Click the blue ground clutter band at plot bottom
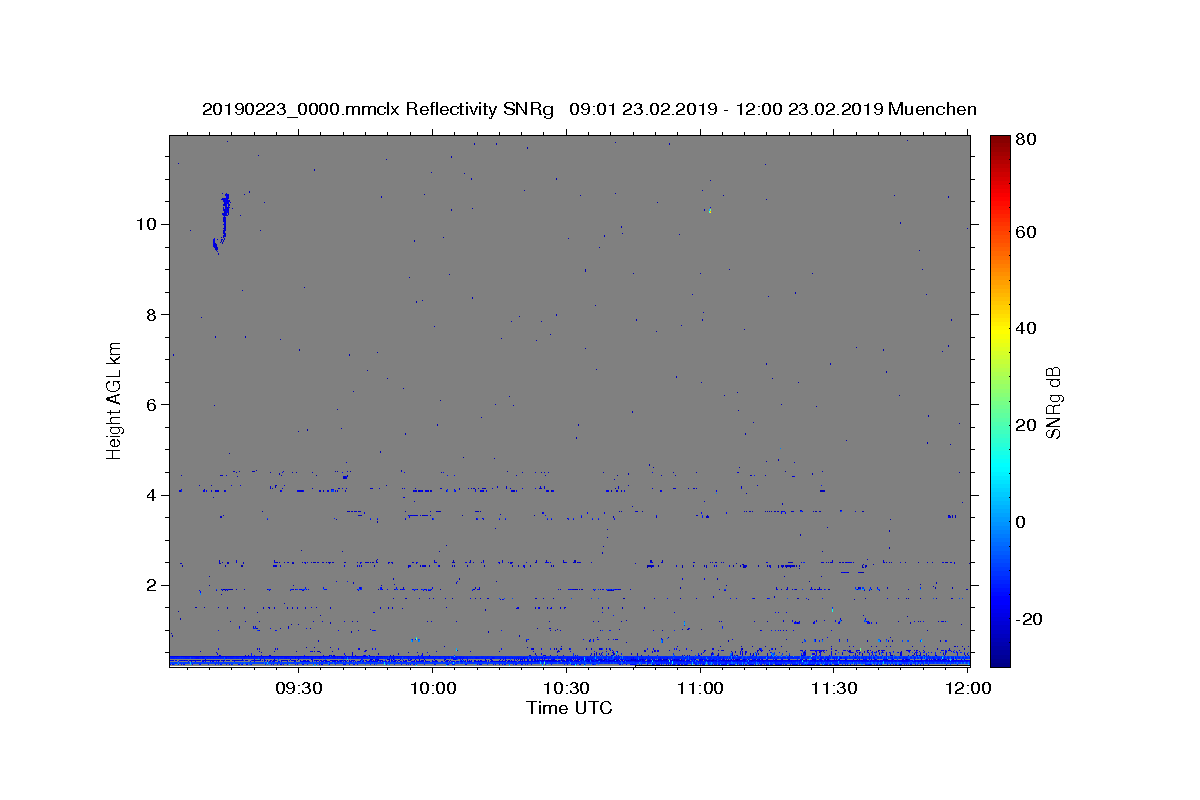Viewport: 1200px width, 800px height. [x=569, y=660]
